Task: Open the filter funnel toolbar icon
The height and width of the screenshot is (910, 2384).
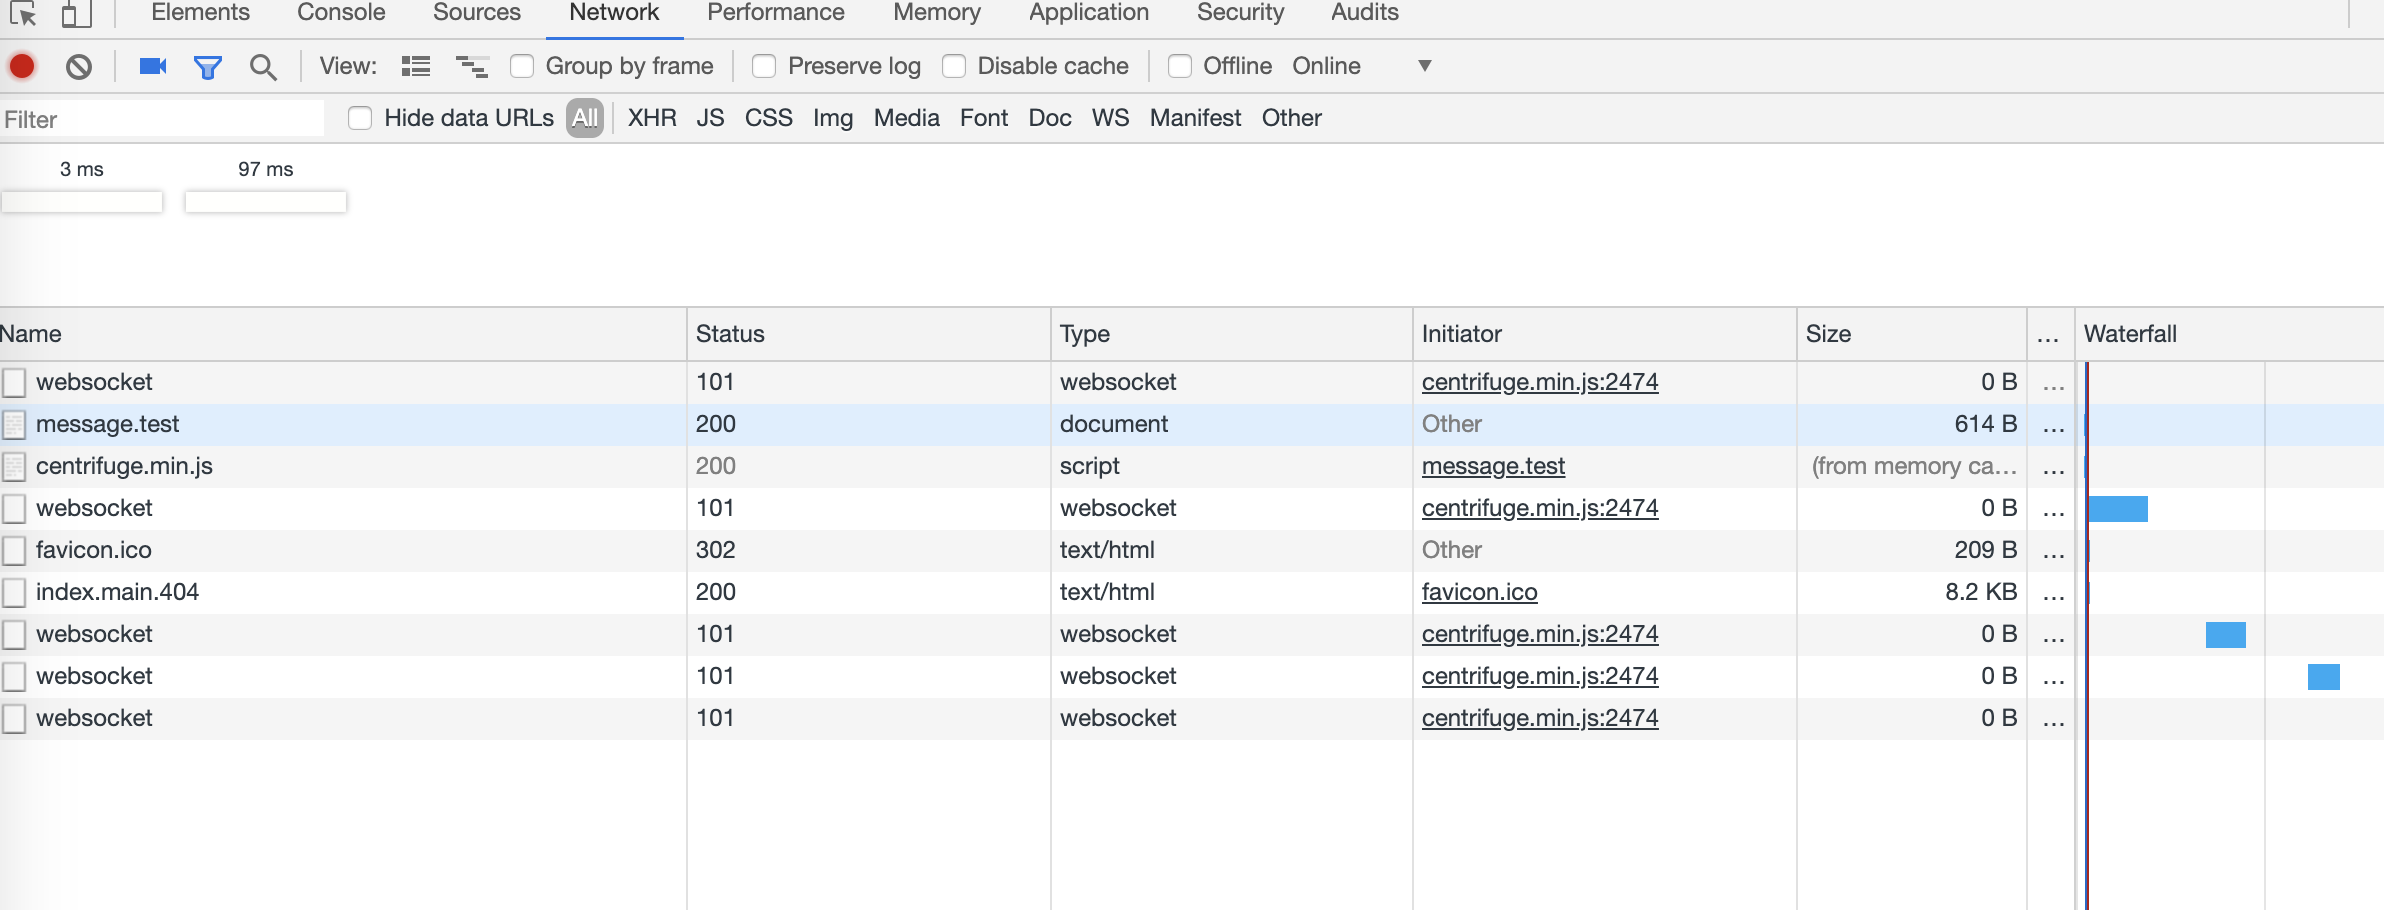Action: pos(207,66)
